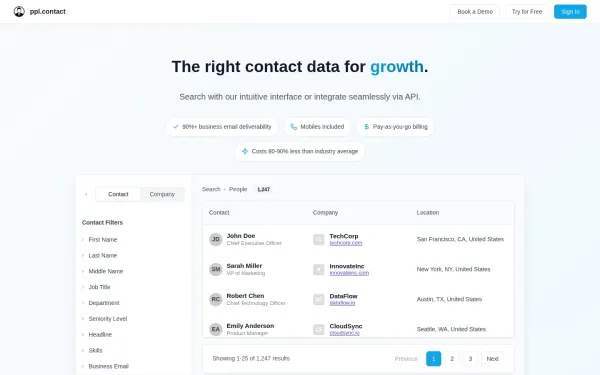Screen dimensions: 600x375
Task: Click the phone icon in Mobiles included badge
Action: tap(293, 127)
